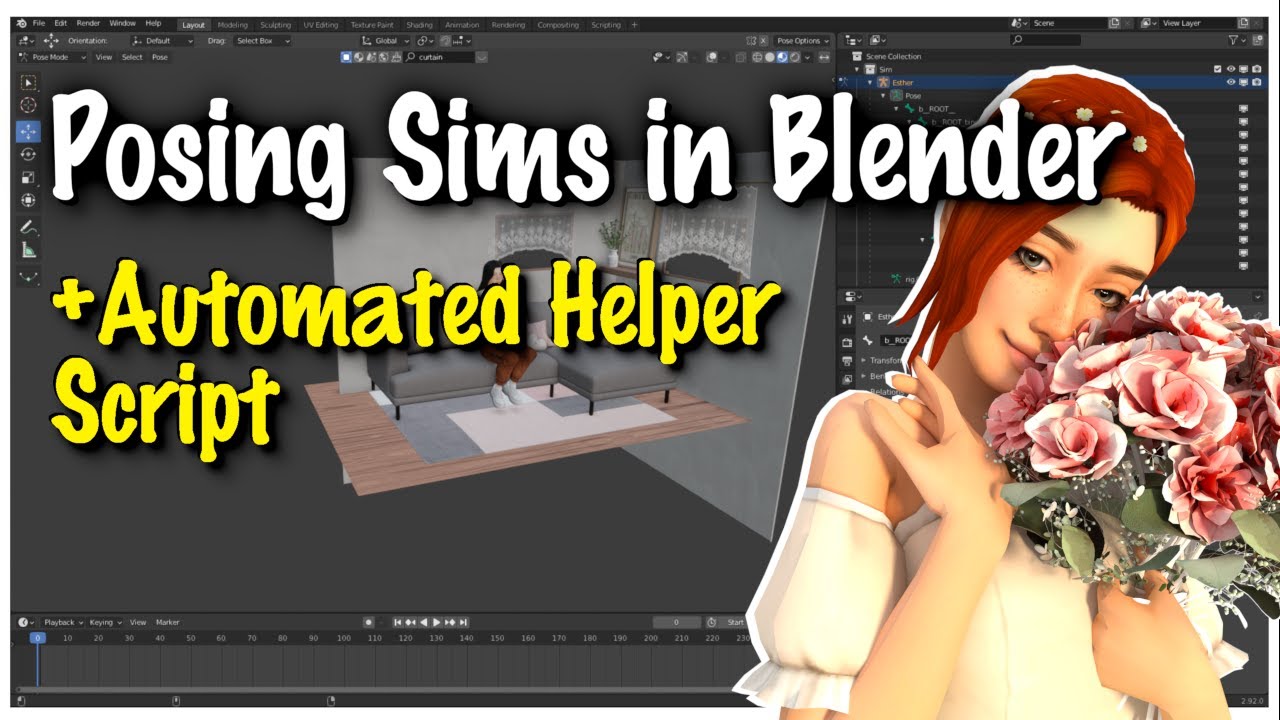Play the animation forward
The image size is (1280, 720).
437,622
